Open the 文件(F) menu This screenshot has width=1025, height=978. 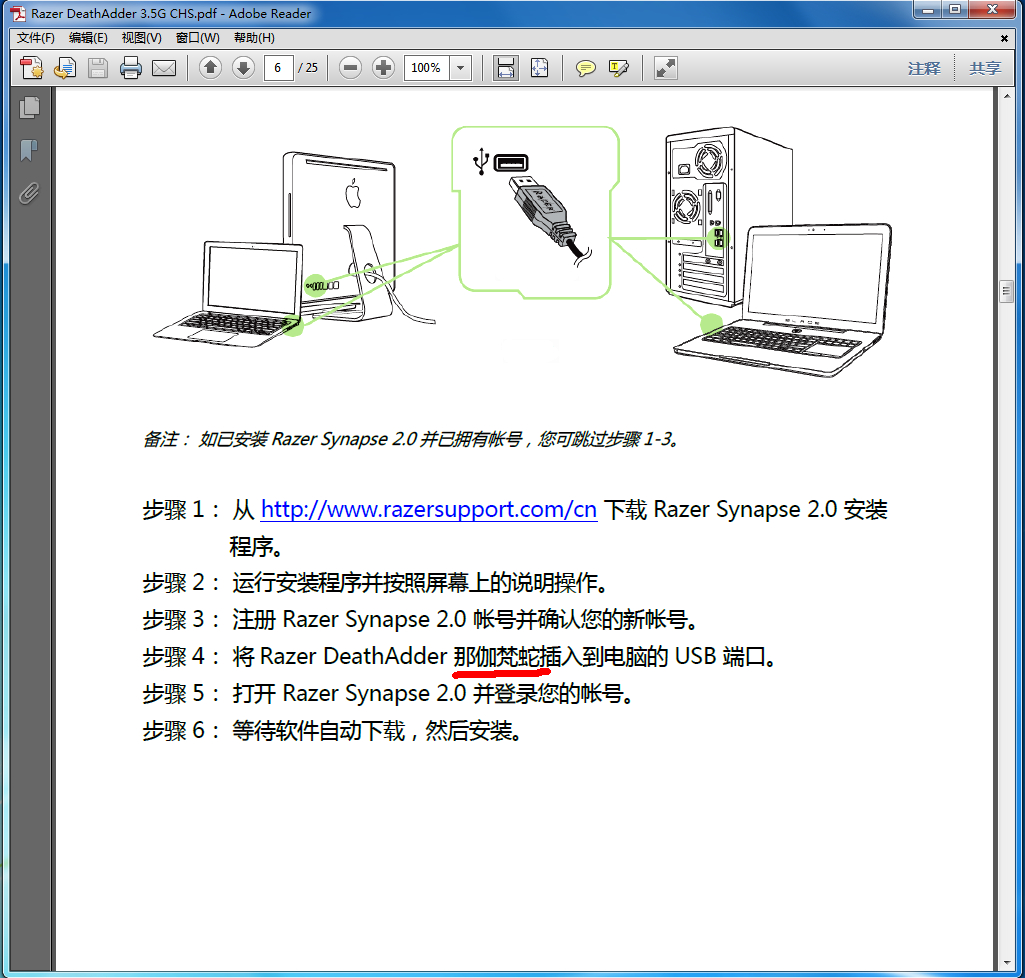point(36,38)
